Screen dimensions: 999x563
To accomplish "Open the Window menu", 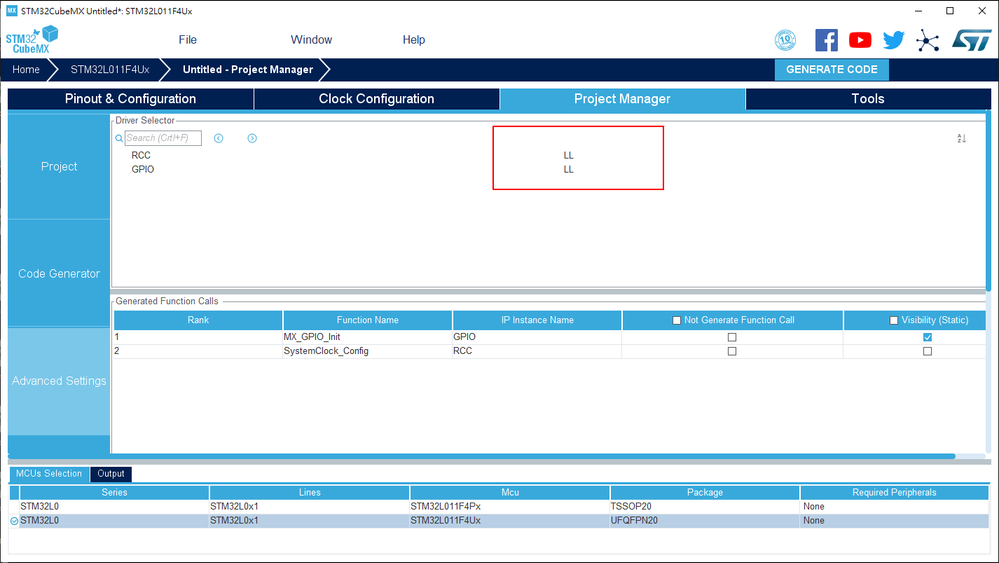I will pyautogui.click(x=311, y=39).
